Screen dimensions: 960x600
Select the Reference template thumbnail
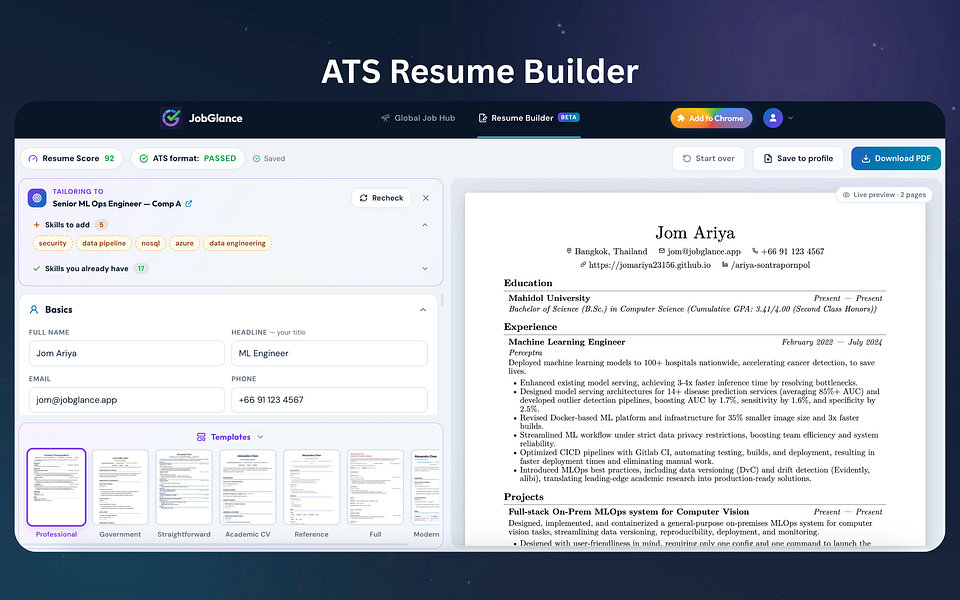click(311, 487)
